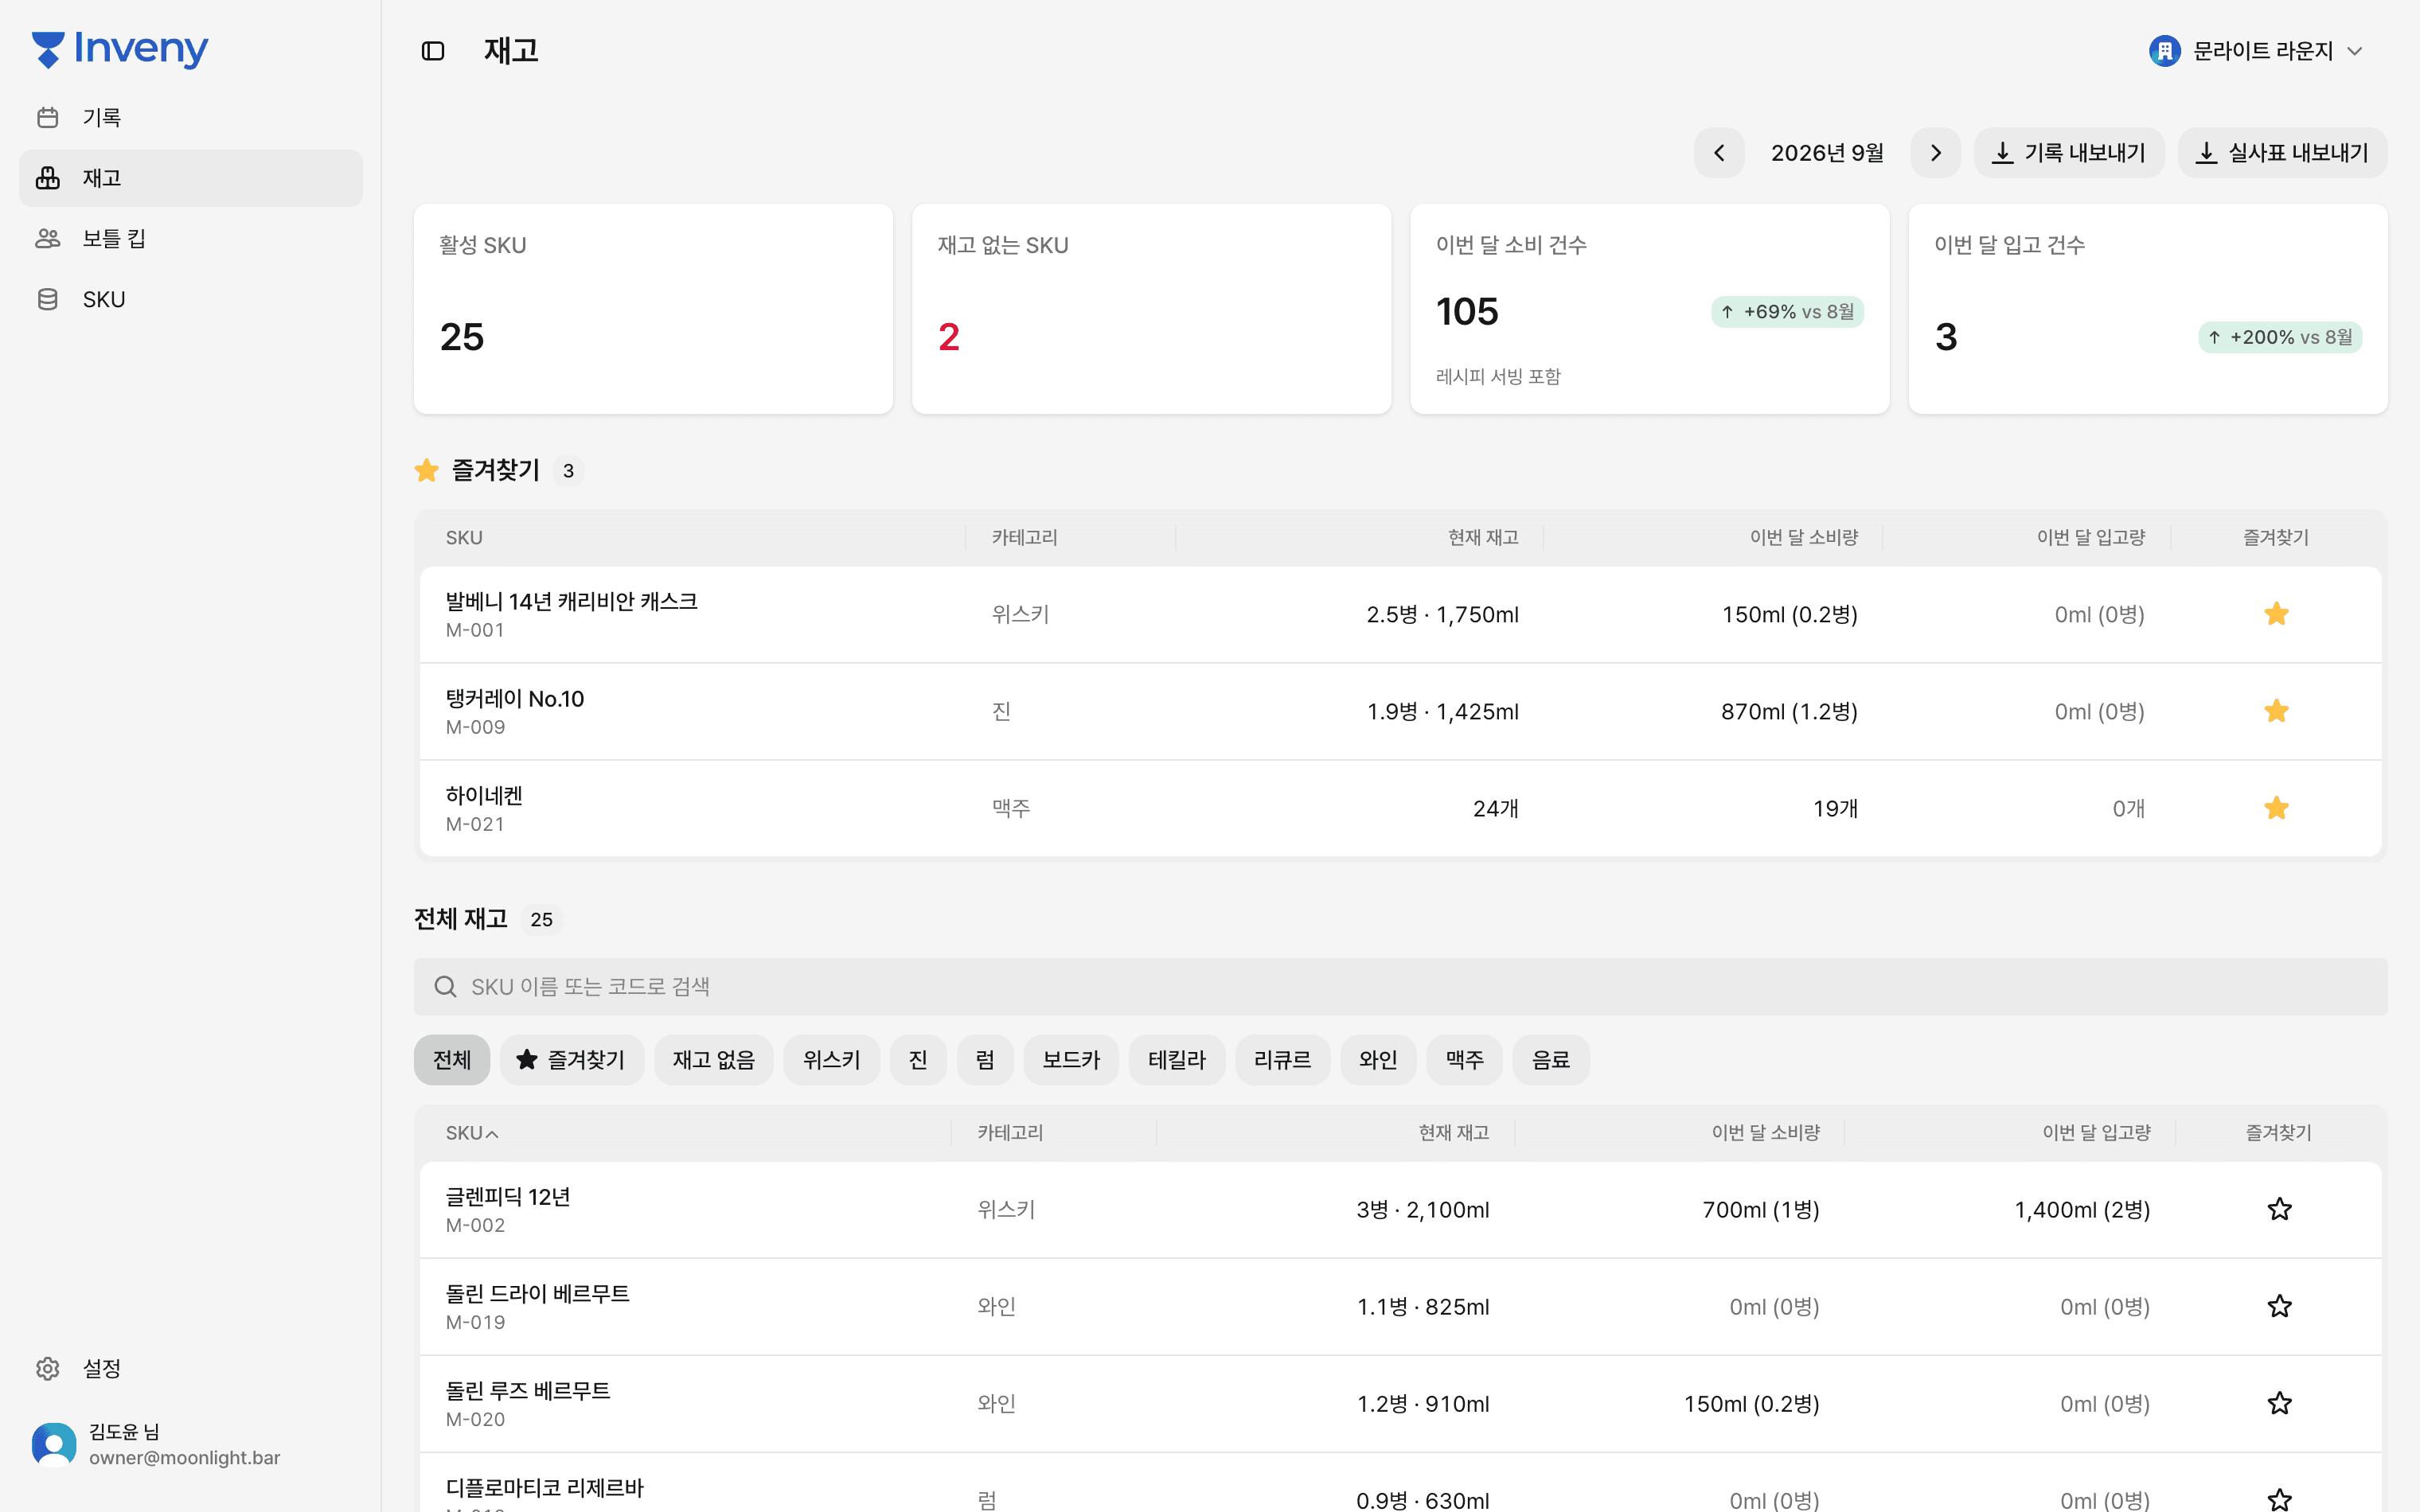Focus the SKU search field
The height and width of the screenshot is (1512, 2420).
(x=1400, y=987)
